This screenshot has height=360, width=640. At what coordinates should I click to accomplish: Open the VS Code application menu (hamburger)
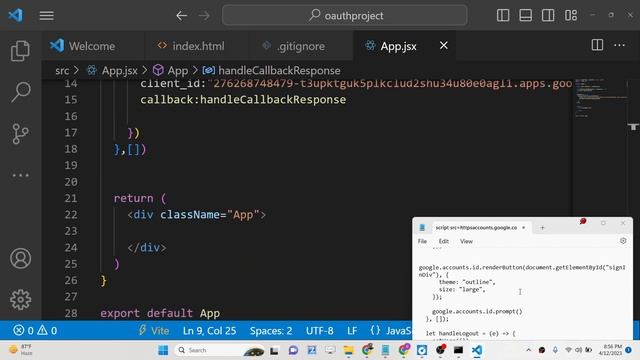pos(47,16)
